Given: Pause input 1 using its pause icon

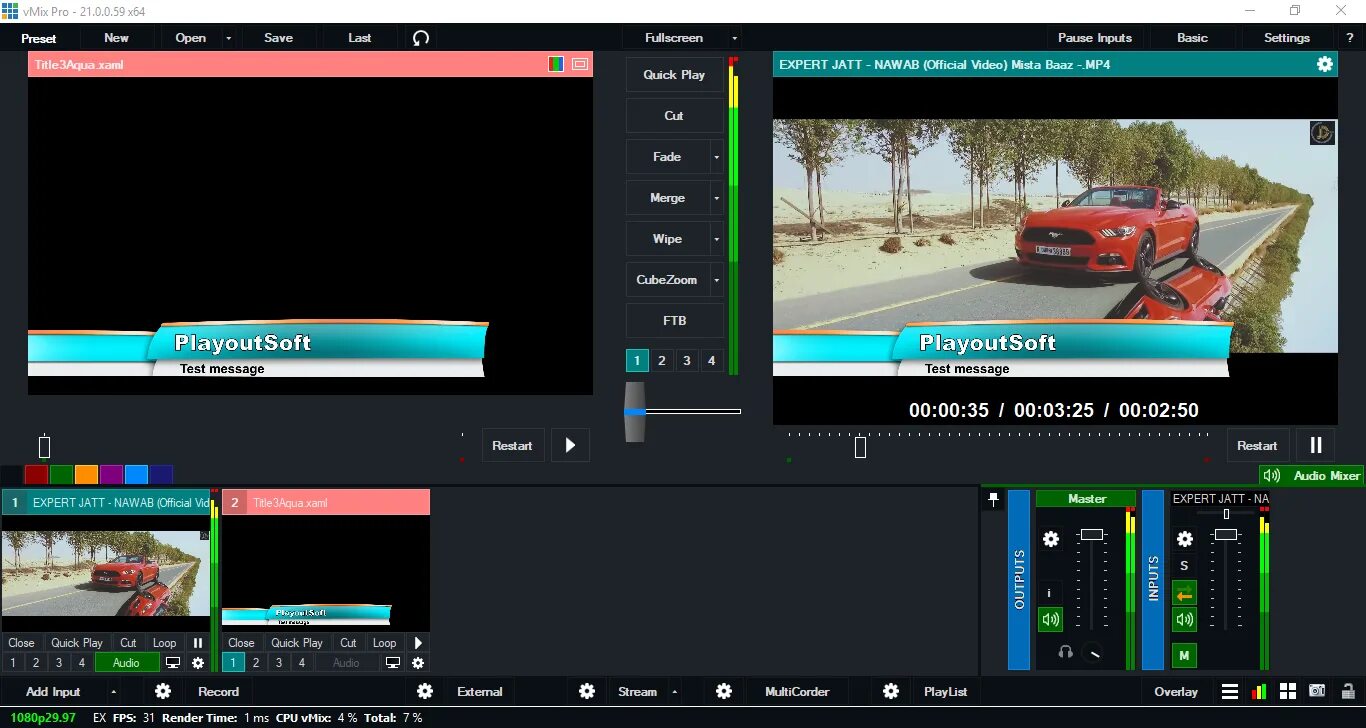Looking at the screenshot, I should pos(198,643).
